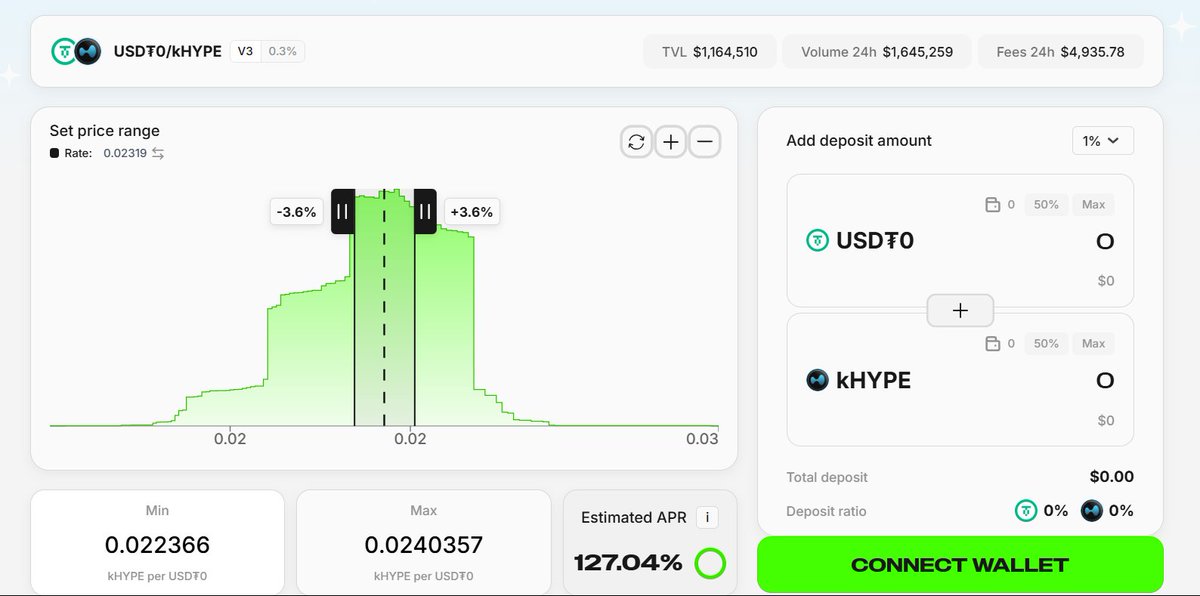Click the Estimated APR info icon
Image resolution: width=1200 pixels, height=596 pixels.
point(708,517)
